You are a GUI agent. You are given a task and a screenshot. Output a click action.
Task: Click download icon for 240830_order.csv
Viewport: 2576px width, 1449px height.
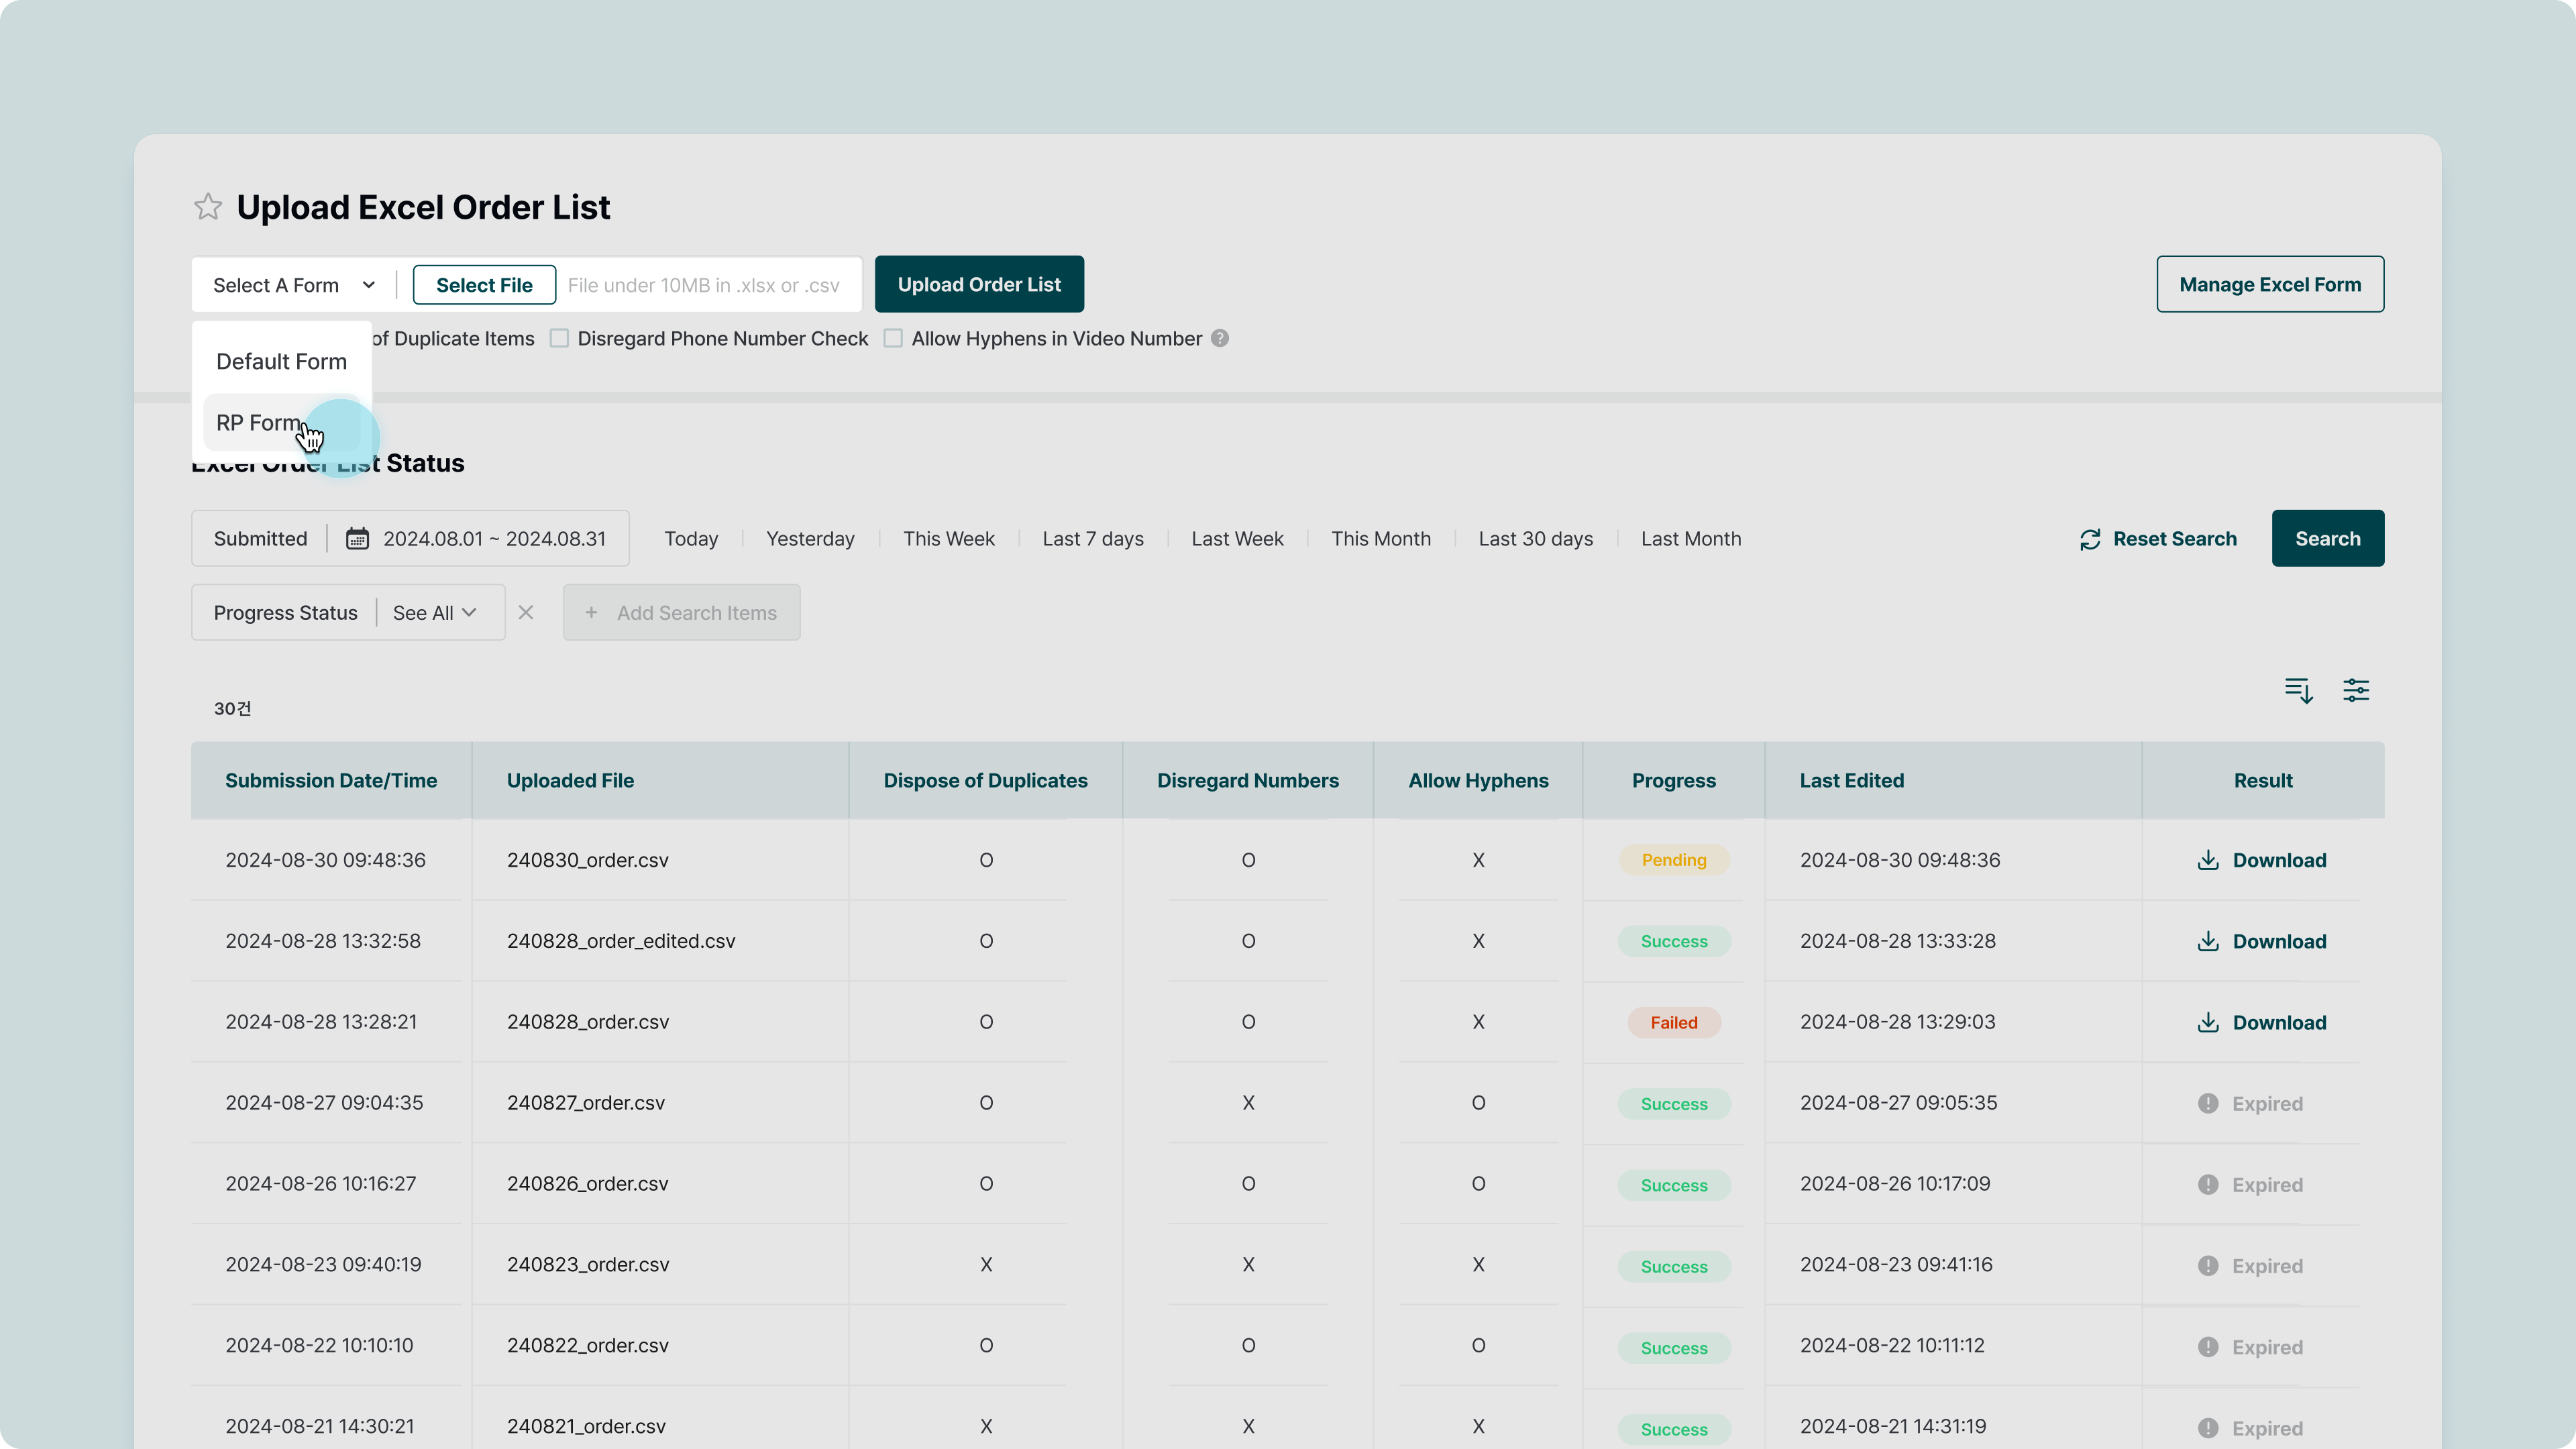[x=2208, y=860]
